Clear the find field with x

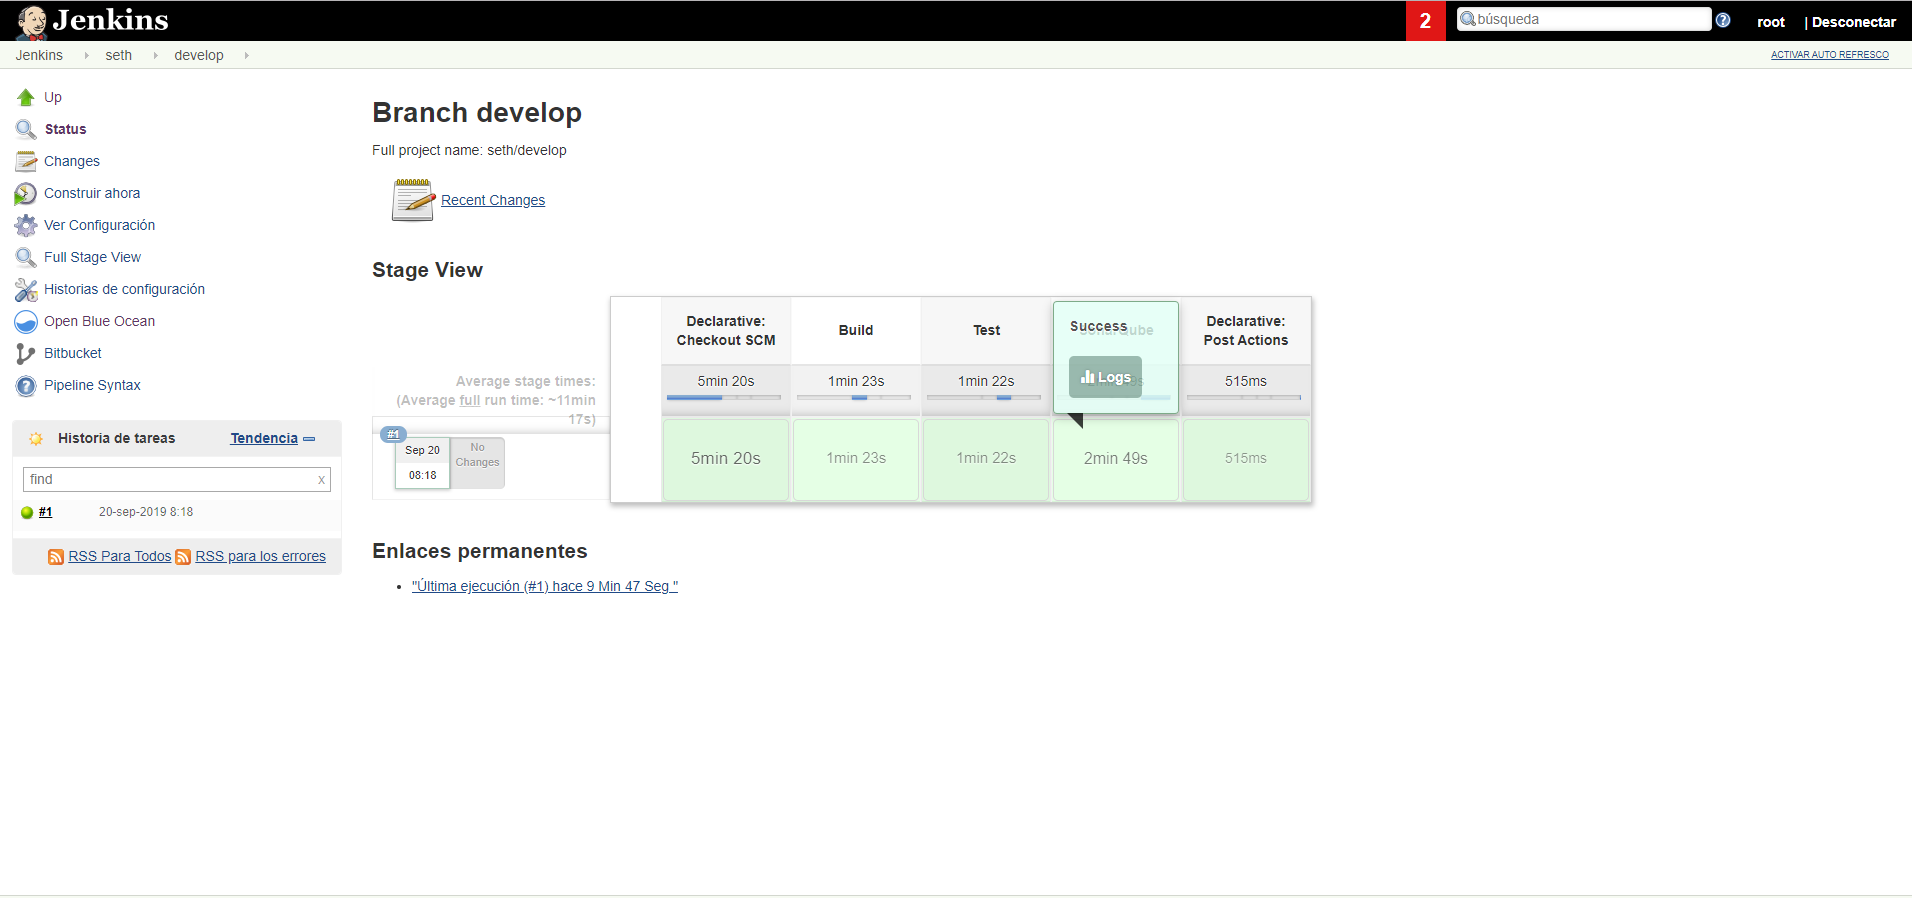(x=321, y=480)
